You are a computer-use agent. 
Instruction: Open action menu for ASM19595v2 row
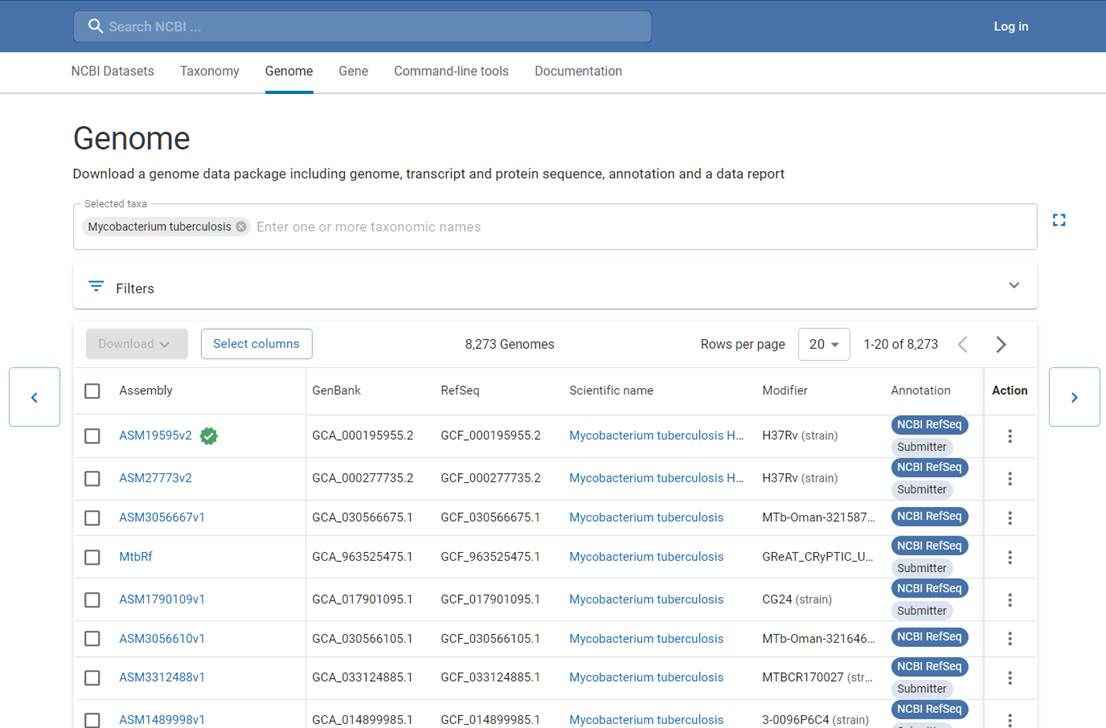click(x=1010, y=436)
